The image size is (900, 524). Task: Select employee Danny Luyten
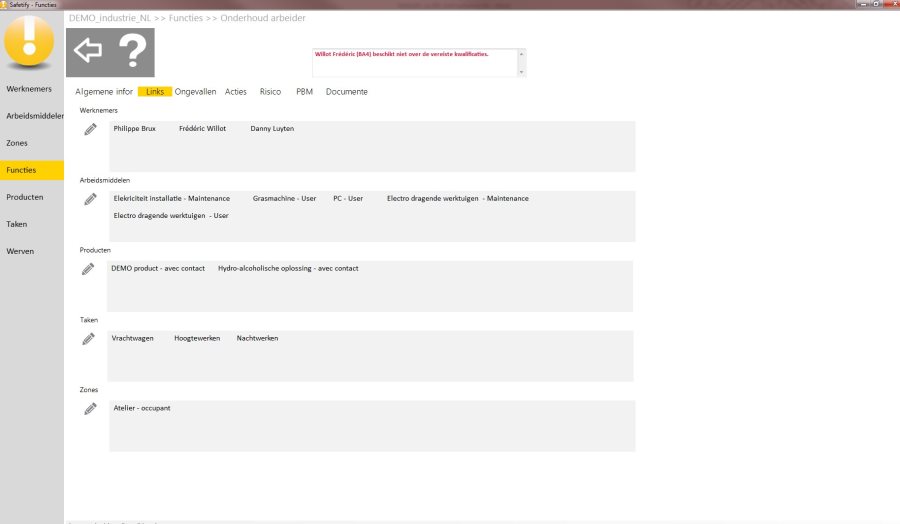click(x=272, y=129)
